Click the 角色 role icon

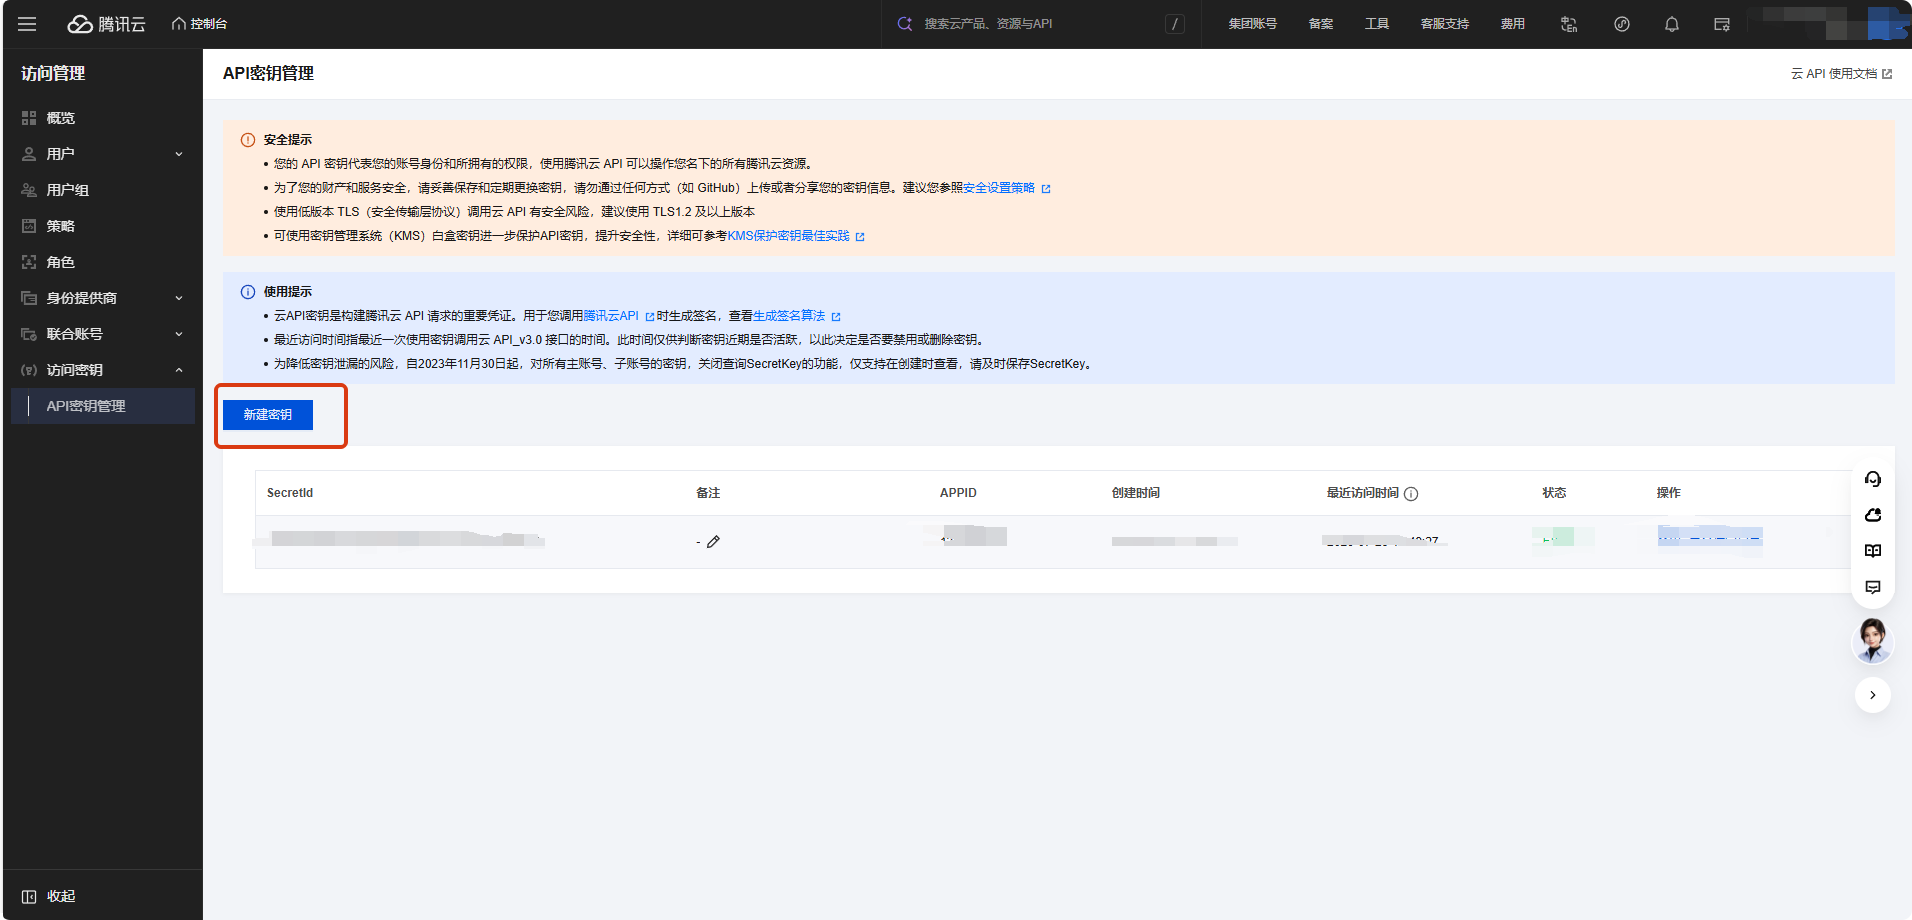click(x=29, y=262)
